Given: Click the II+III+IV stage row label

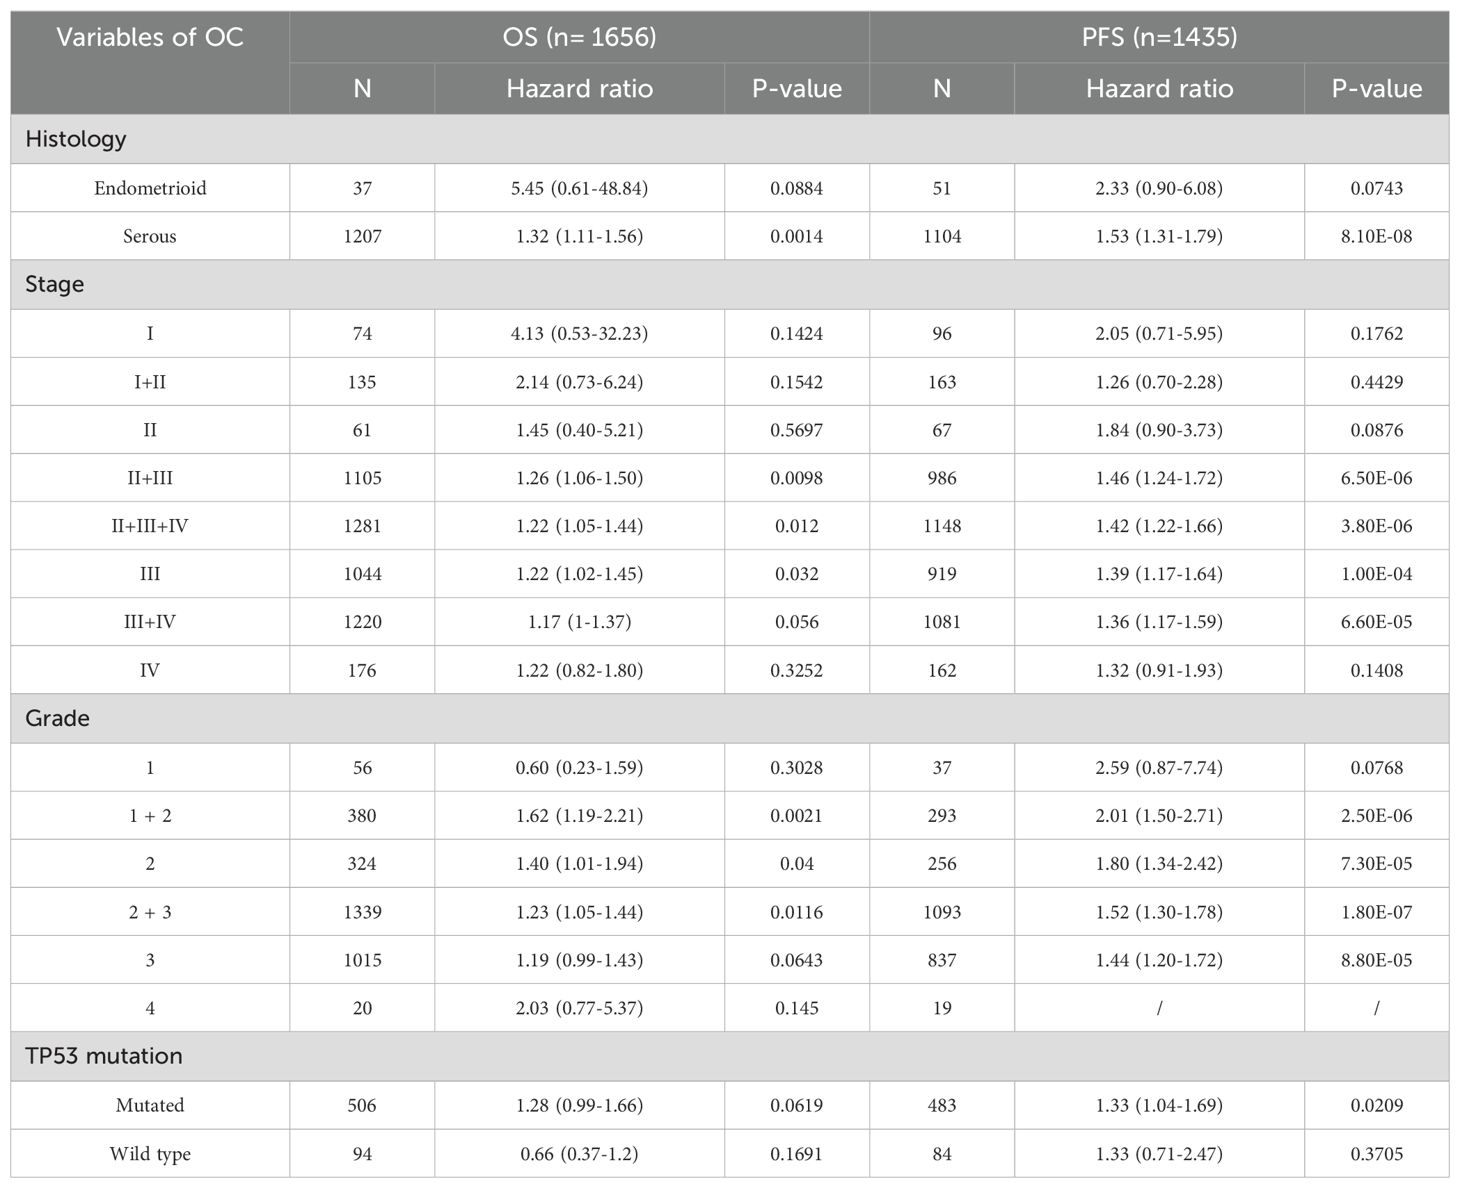Looking at the screenshot, I should (x=150, y=526).
